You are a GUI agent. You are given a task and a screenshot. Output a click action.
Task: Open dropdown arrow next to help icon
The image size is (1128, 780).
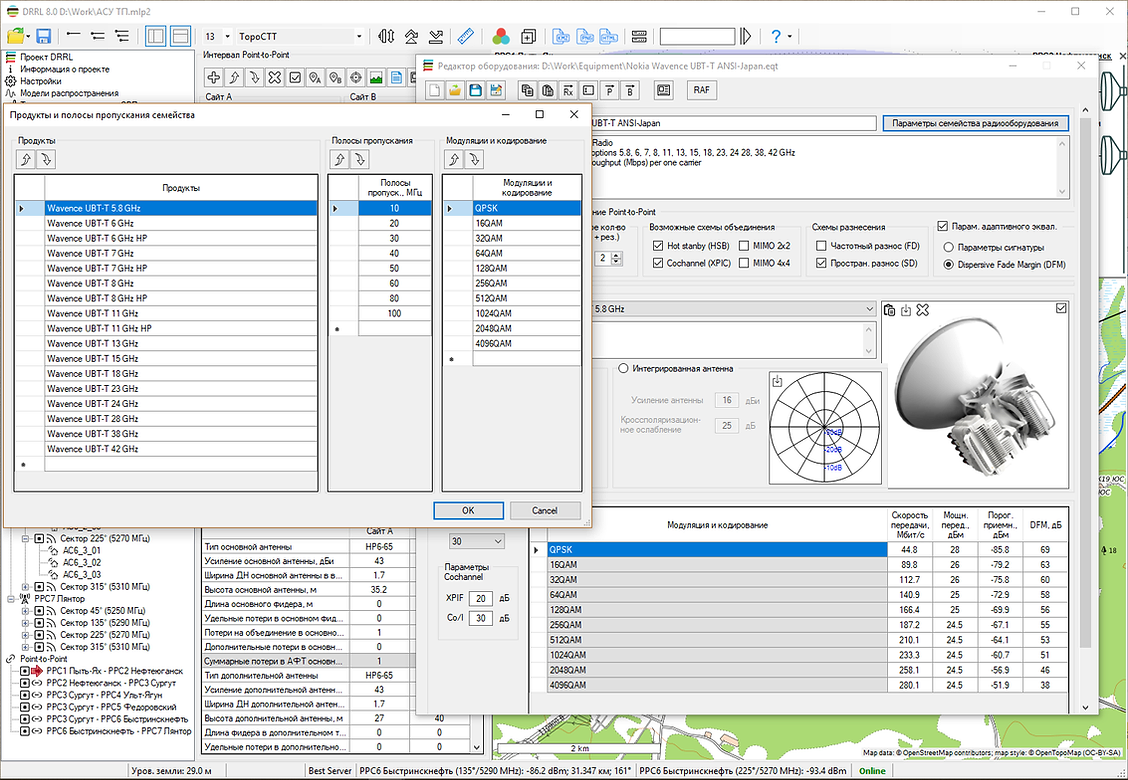(x=790, y=36)
